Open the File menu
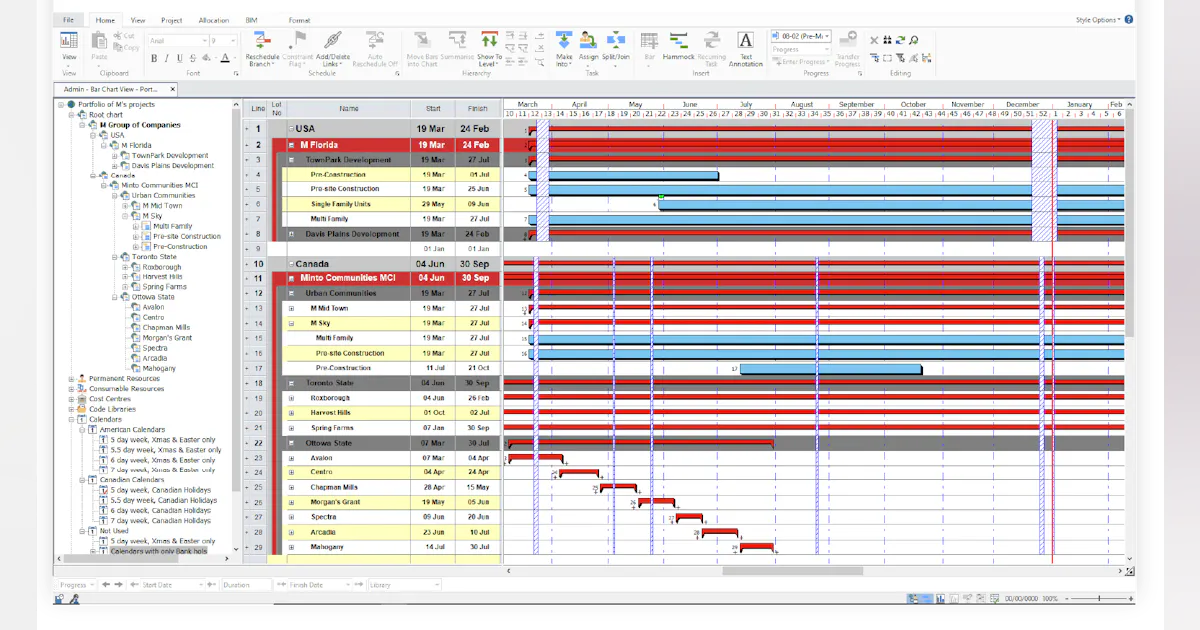The image size is (1200, 630). click(x=68, y=19)
